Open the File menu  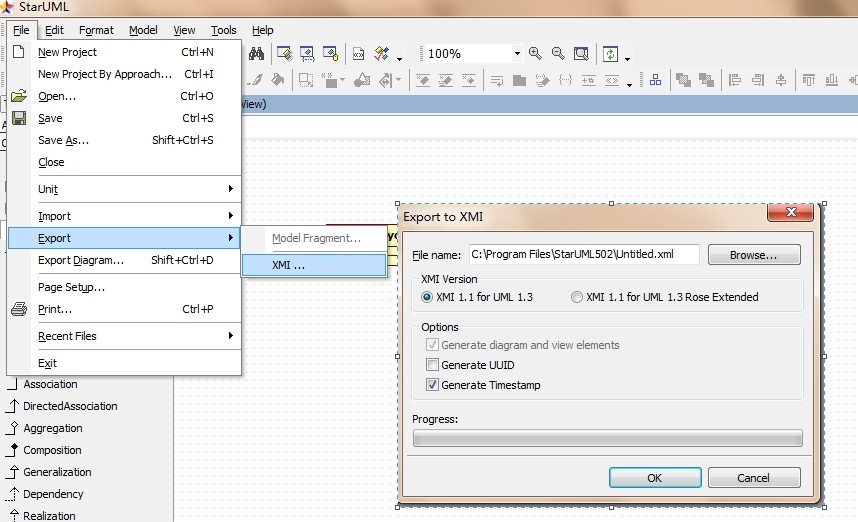pyautogui.click(x=21, y=30)
